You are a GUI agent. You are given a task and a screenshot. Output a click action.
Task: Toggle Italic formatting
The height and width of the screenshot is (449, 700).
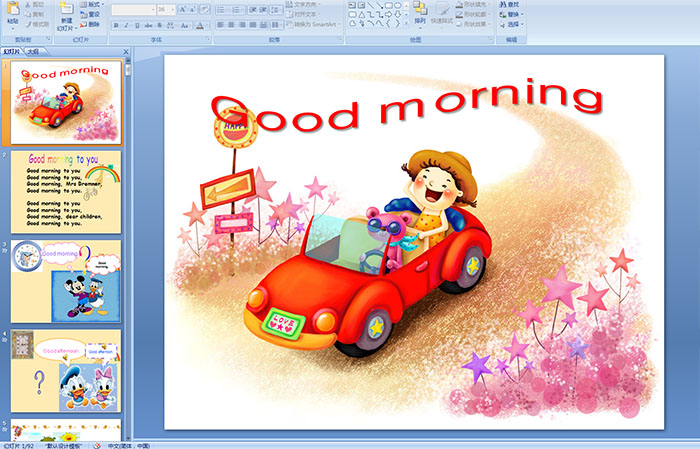(127, 25)
